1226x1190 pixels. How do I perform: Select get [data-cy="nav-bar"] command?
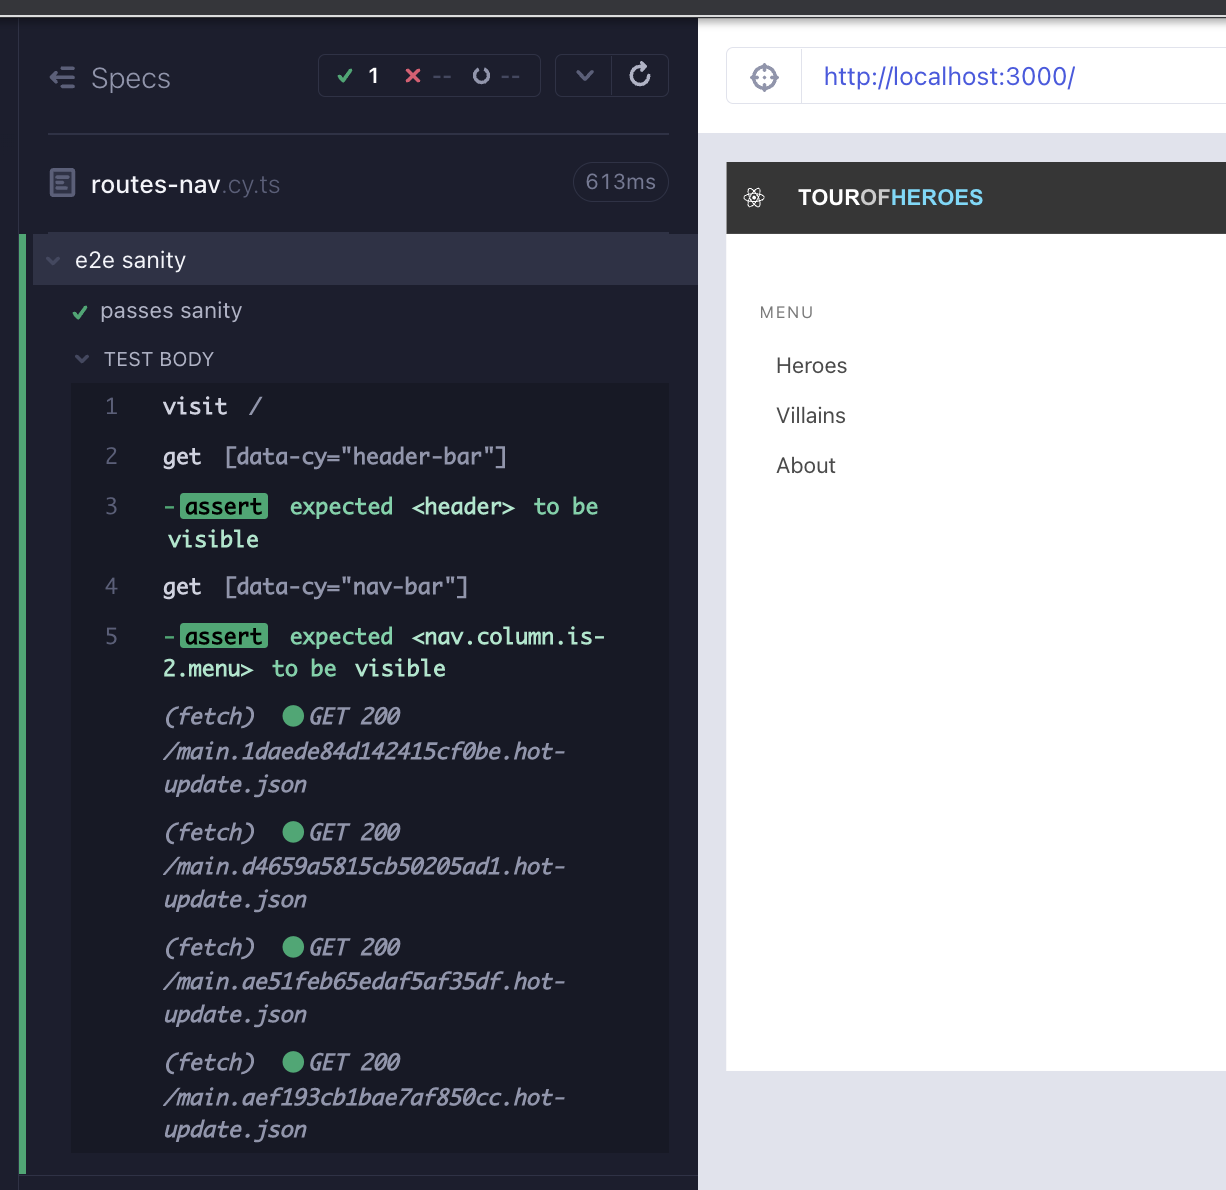(x=370, y=587)
